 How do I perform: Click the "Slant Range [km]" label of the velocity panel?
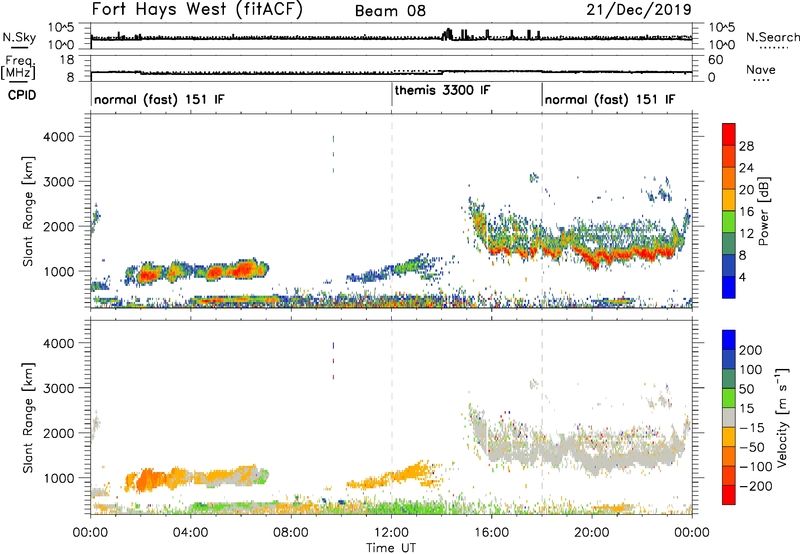28,418
